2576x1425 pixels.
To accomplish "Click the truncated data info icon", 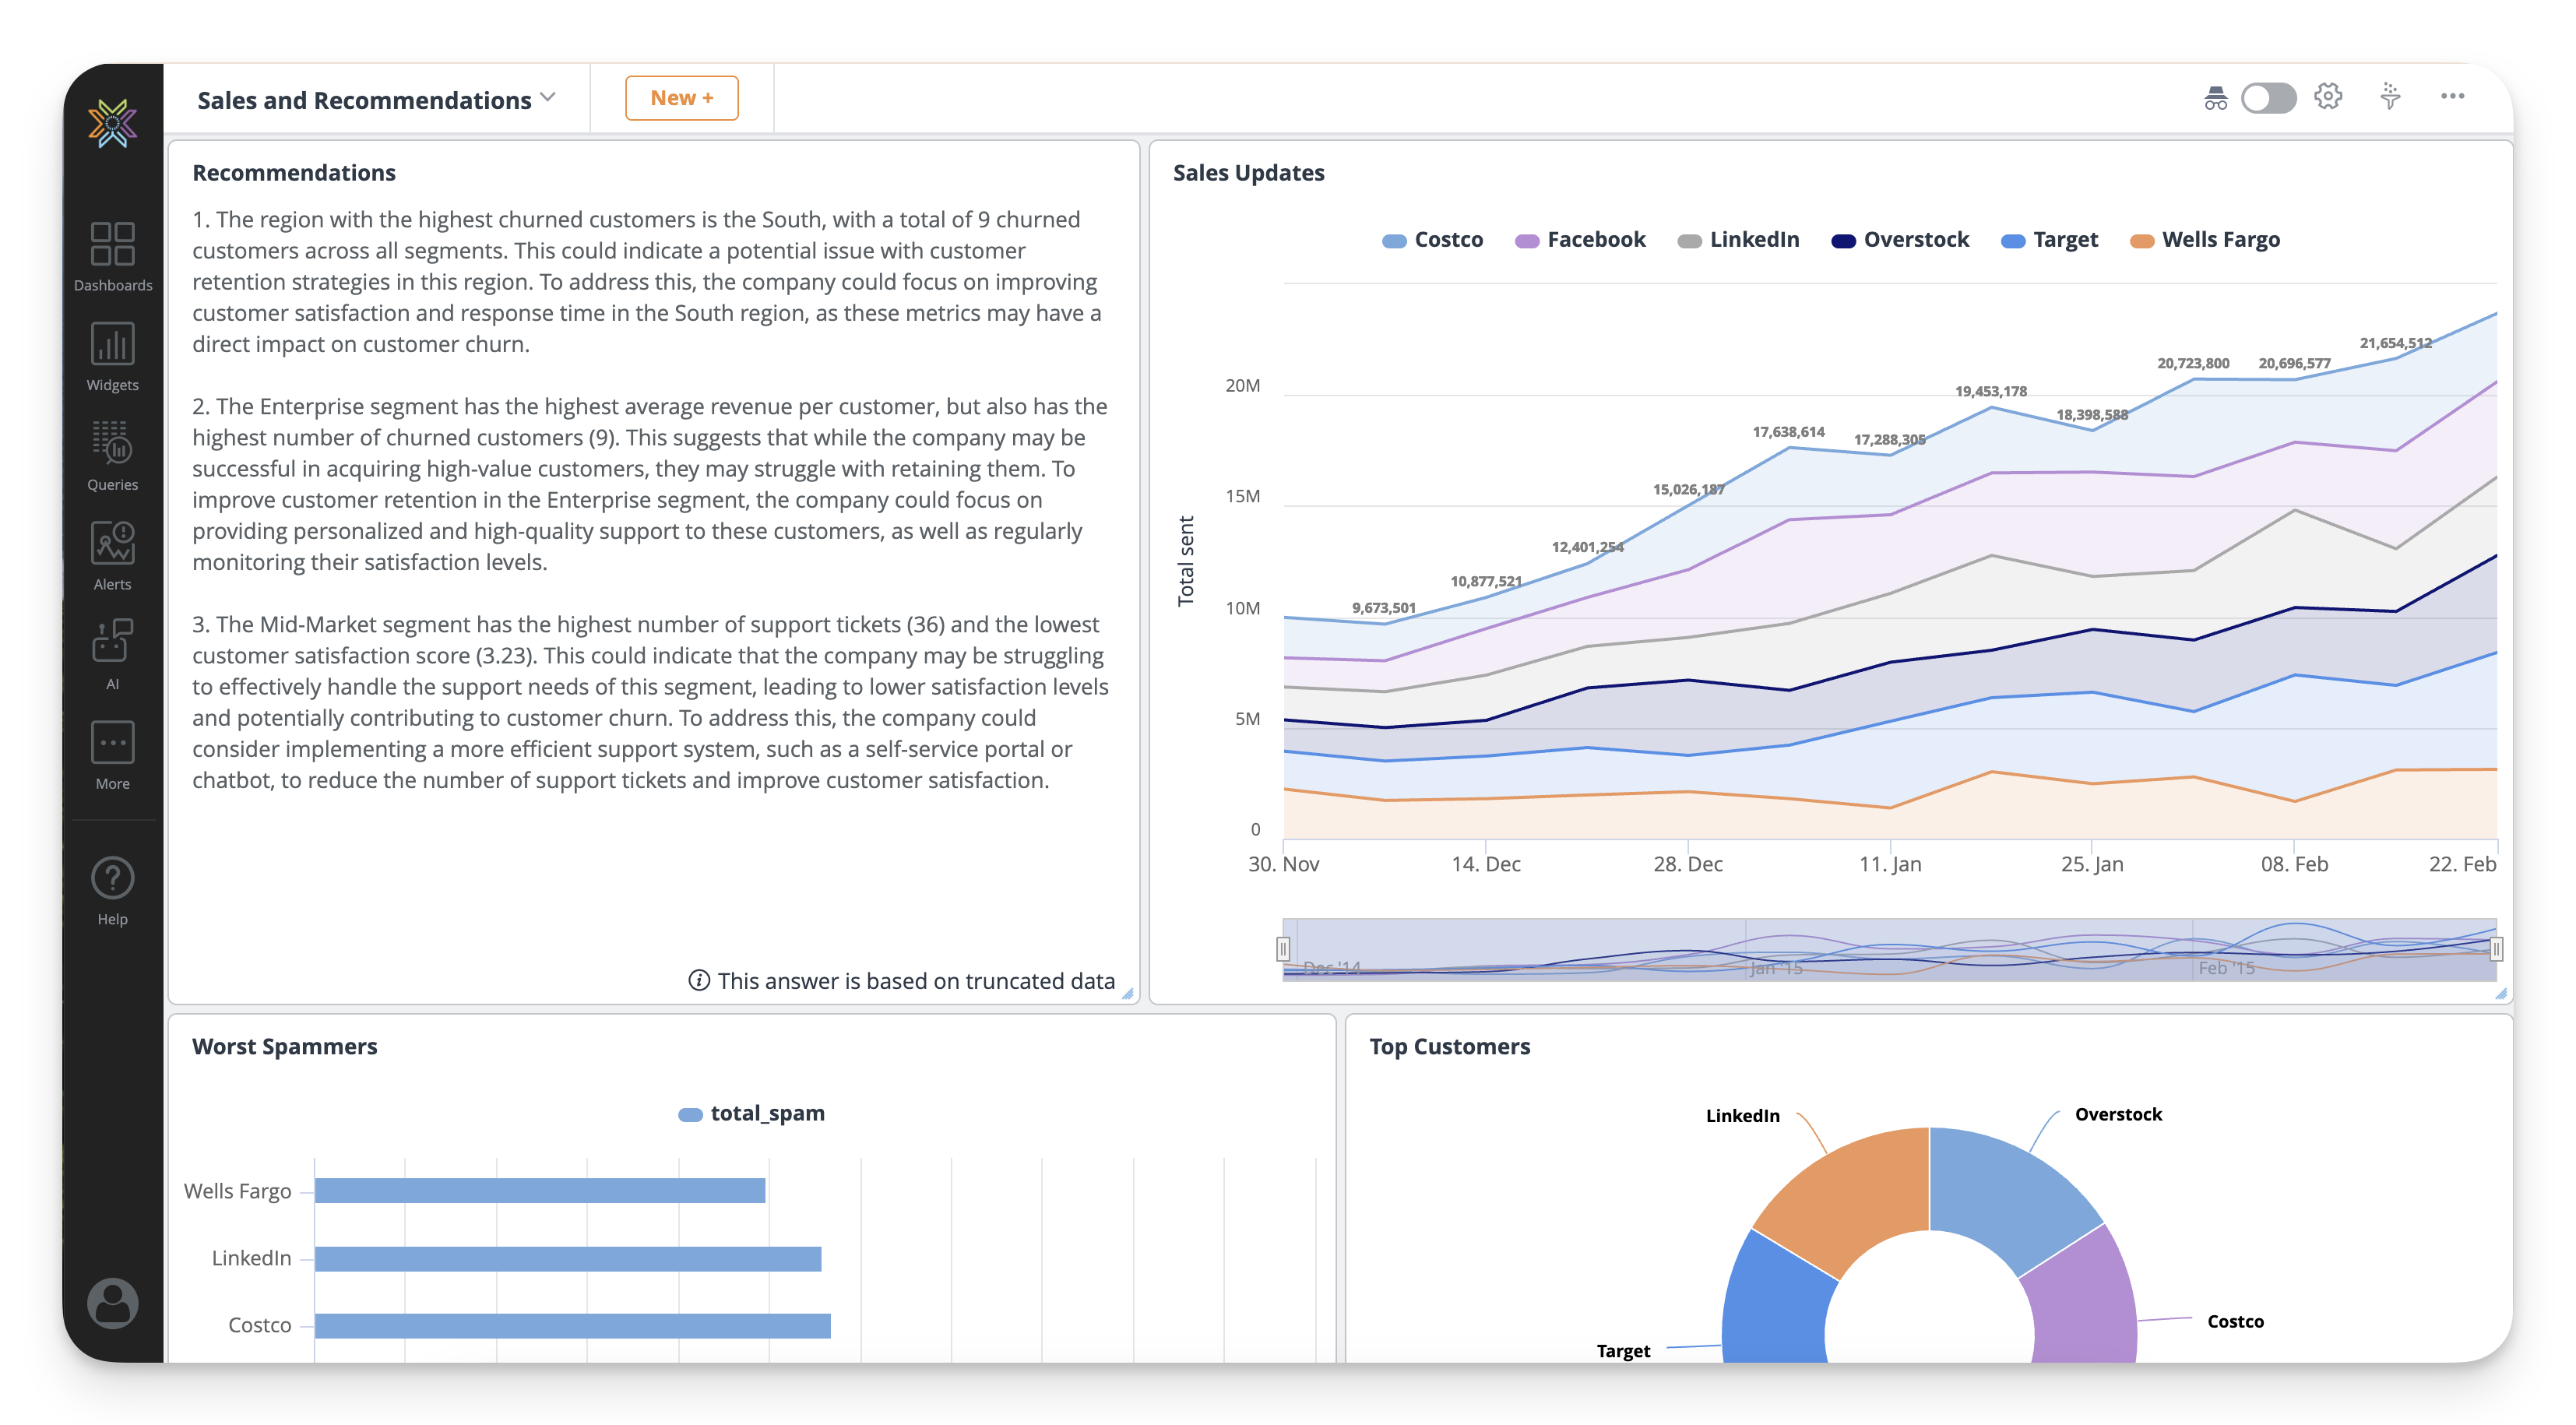I will [x=699, y=980].
